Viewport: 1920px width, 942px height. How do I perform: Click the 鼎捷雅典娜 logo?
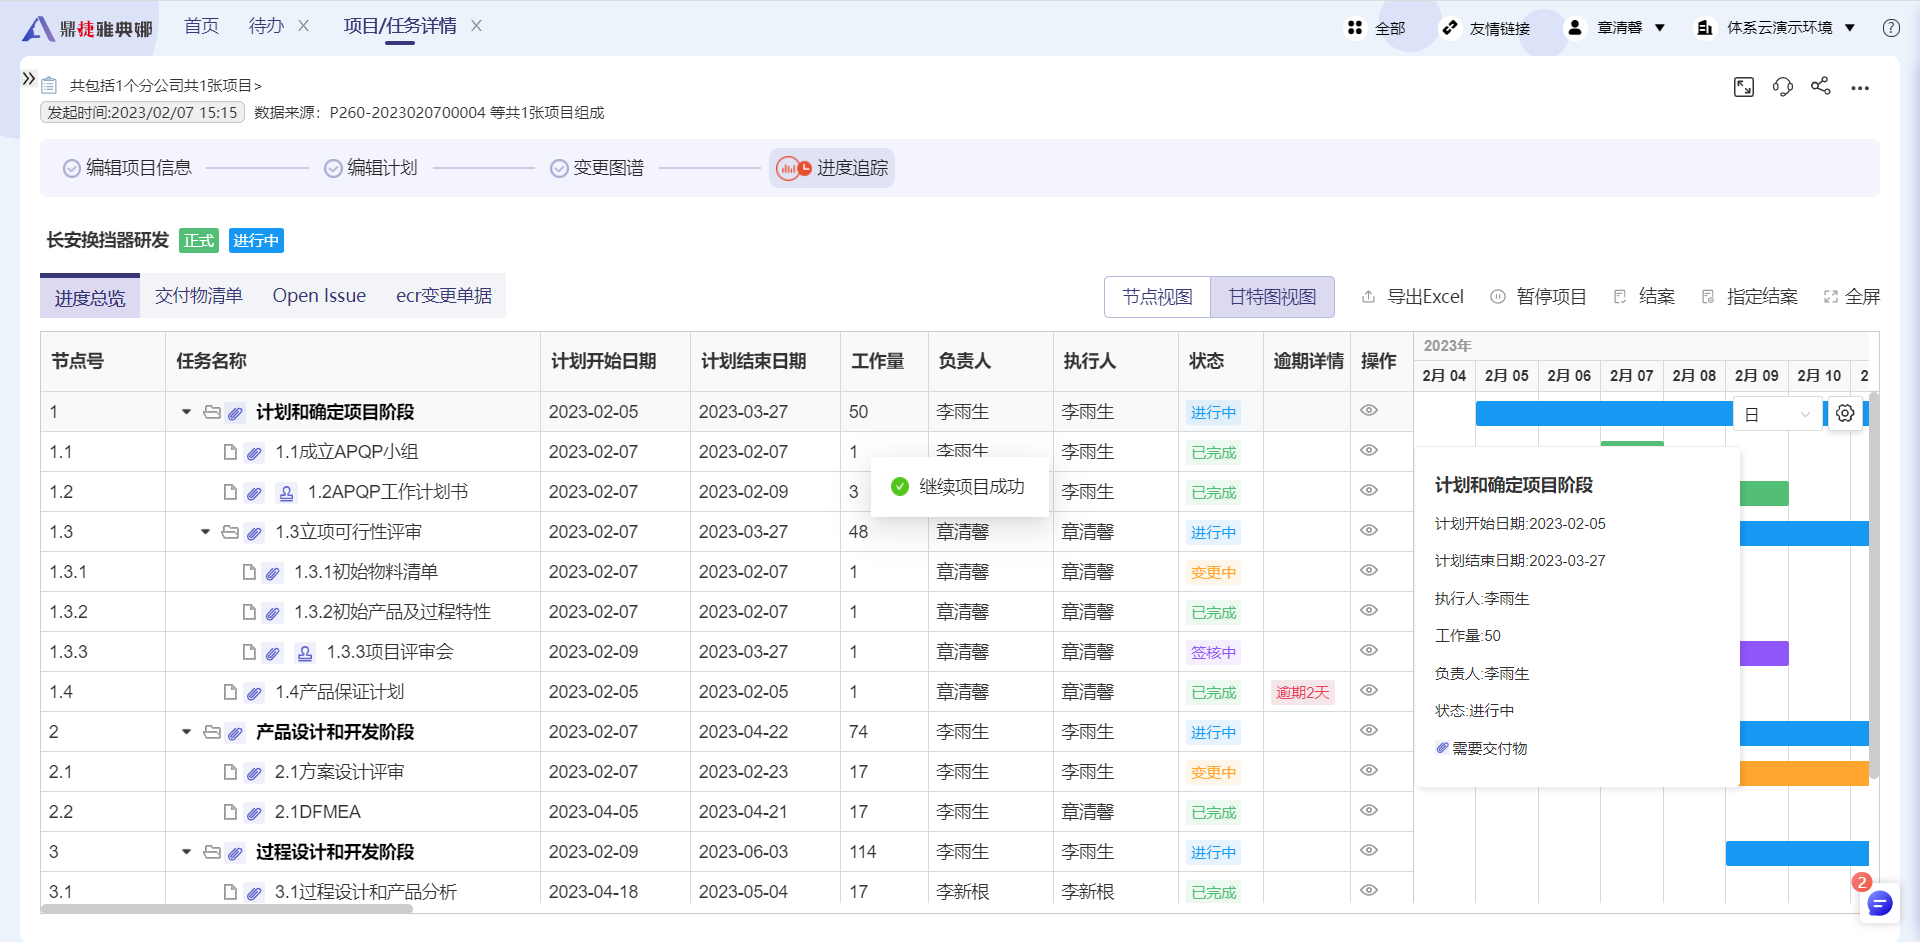pyautogui.click(x=88, y=28)
